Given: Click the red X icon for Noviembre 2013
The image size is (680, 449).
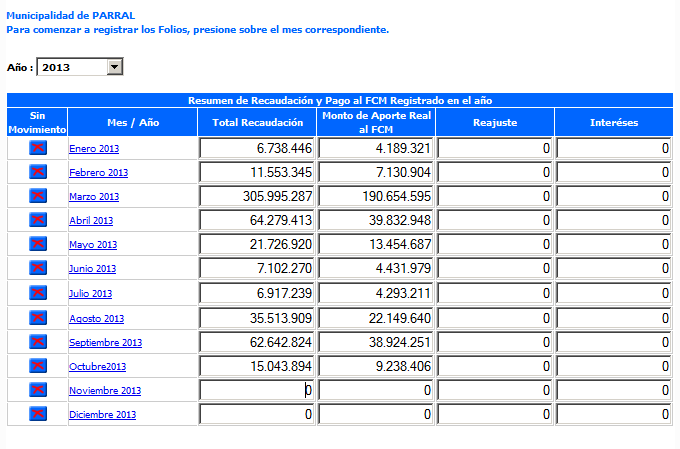Looking at the screenshot, I should (38, 390).
